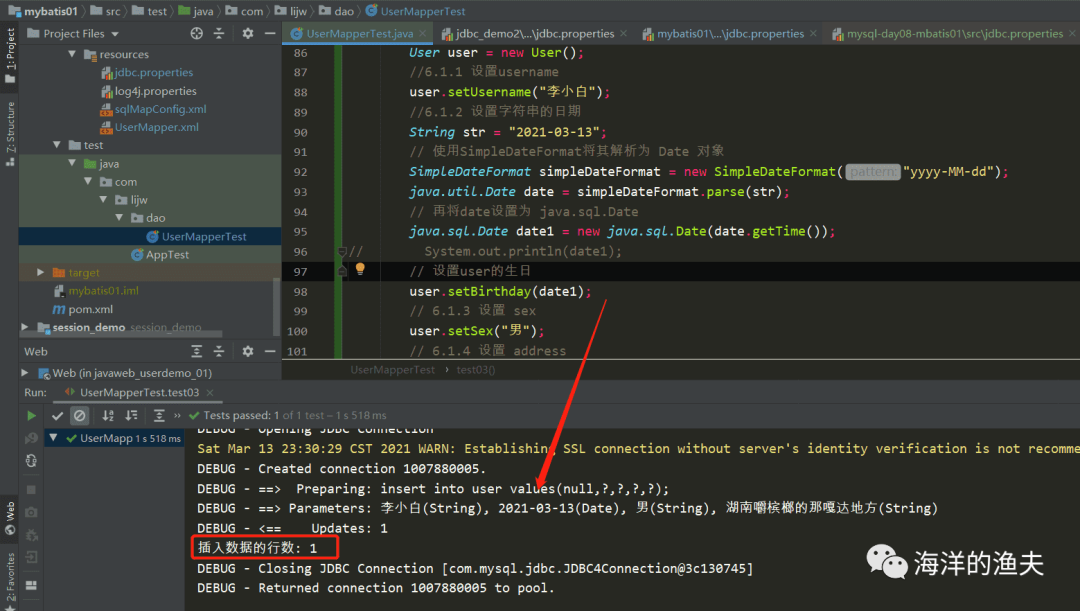Click Collapse All in Project Files header
This screenshot has height=611, width=1080.
(x=219, y=33)
